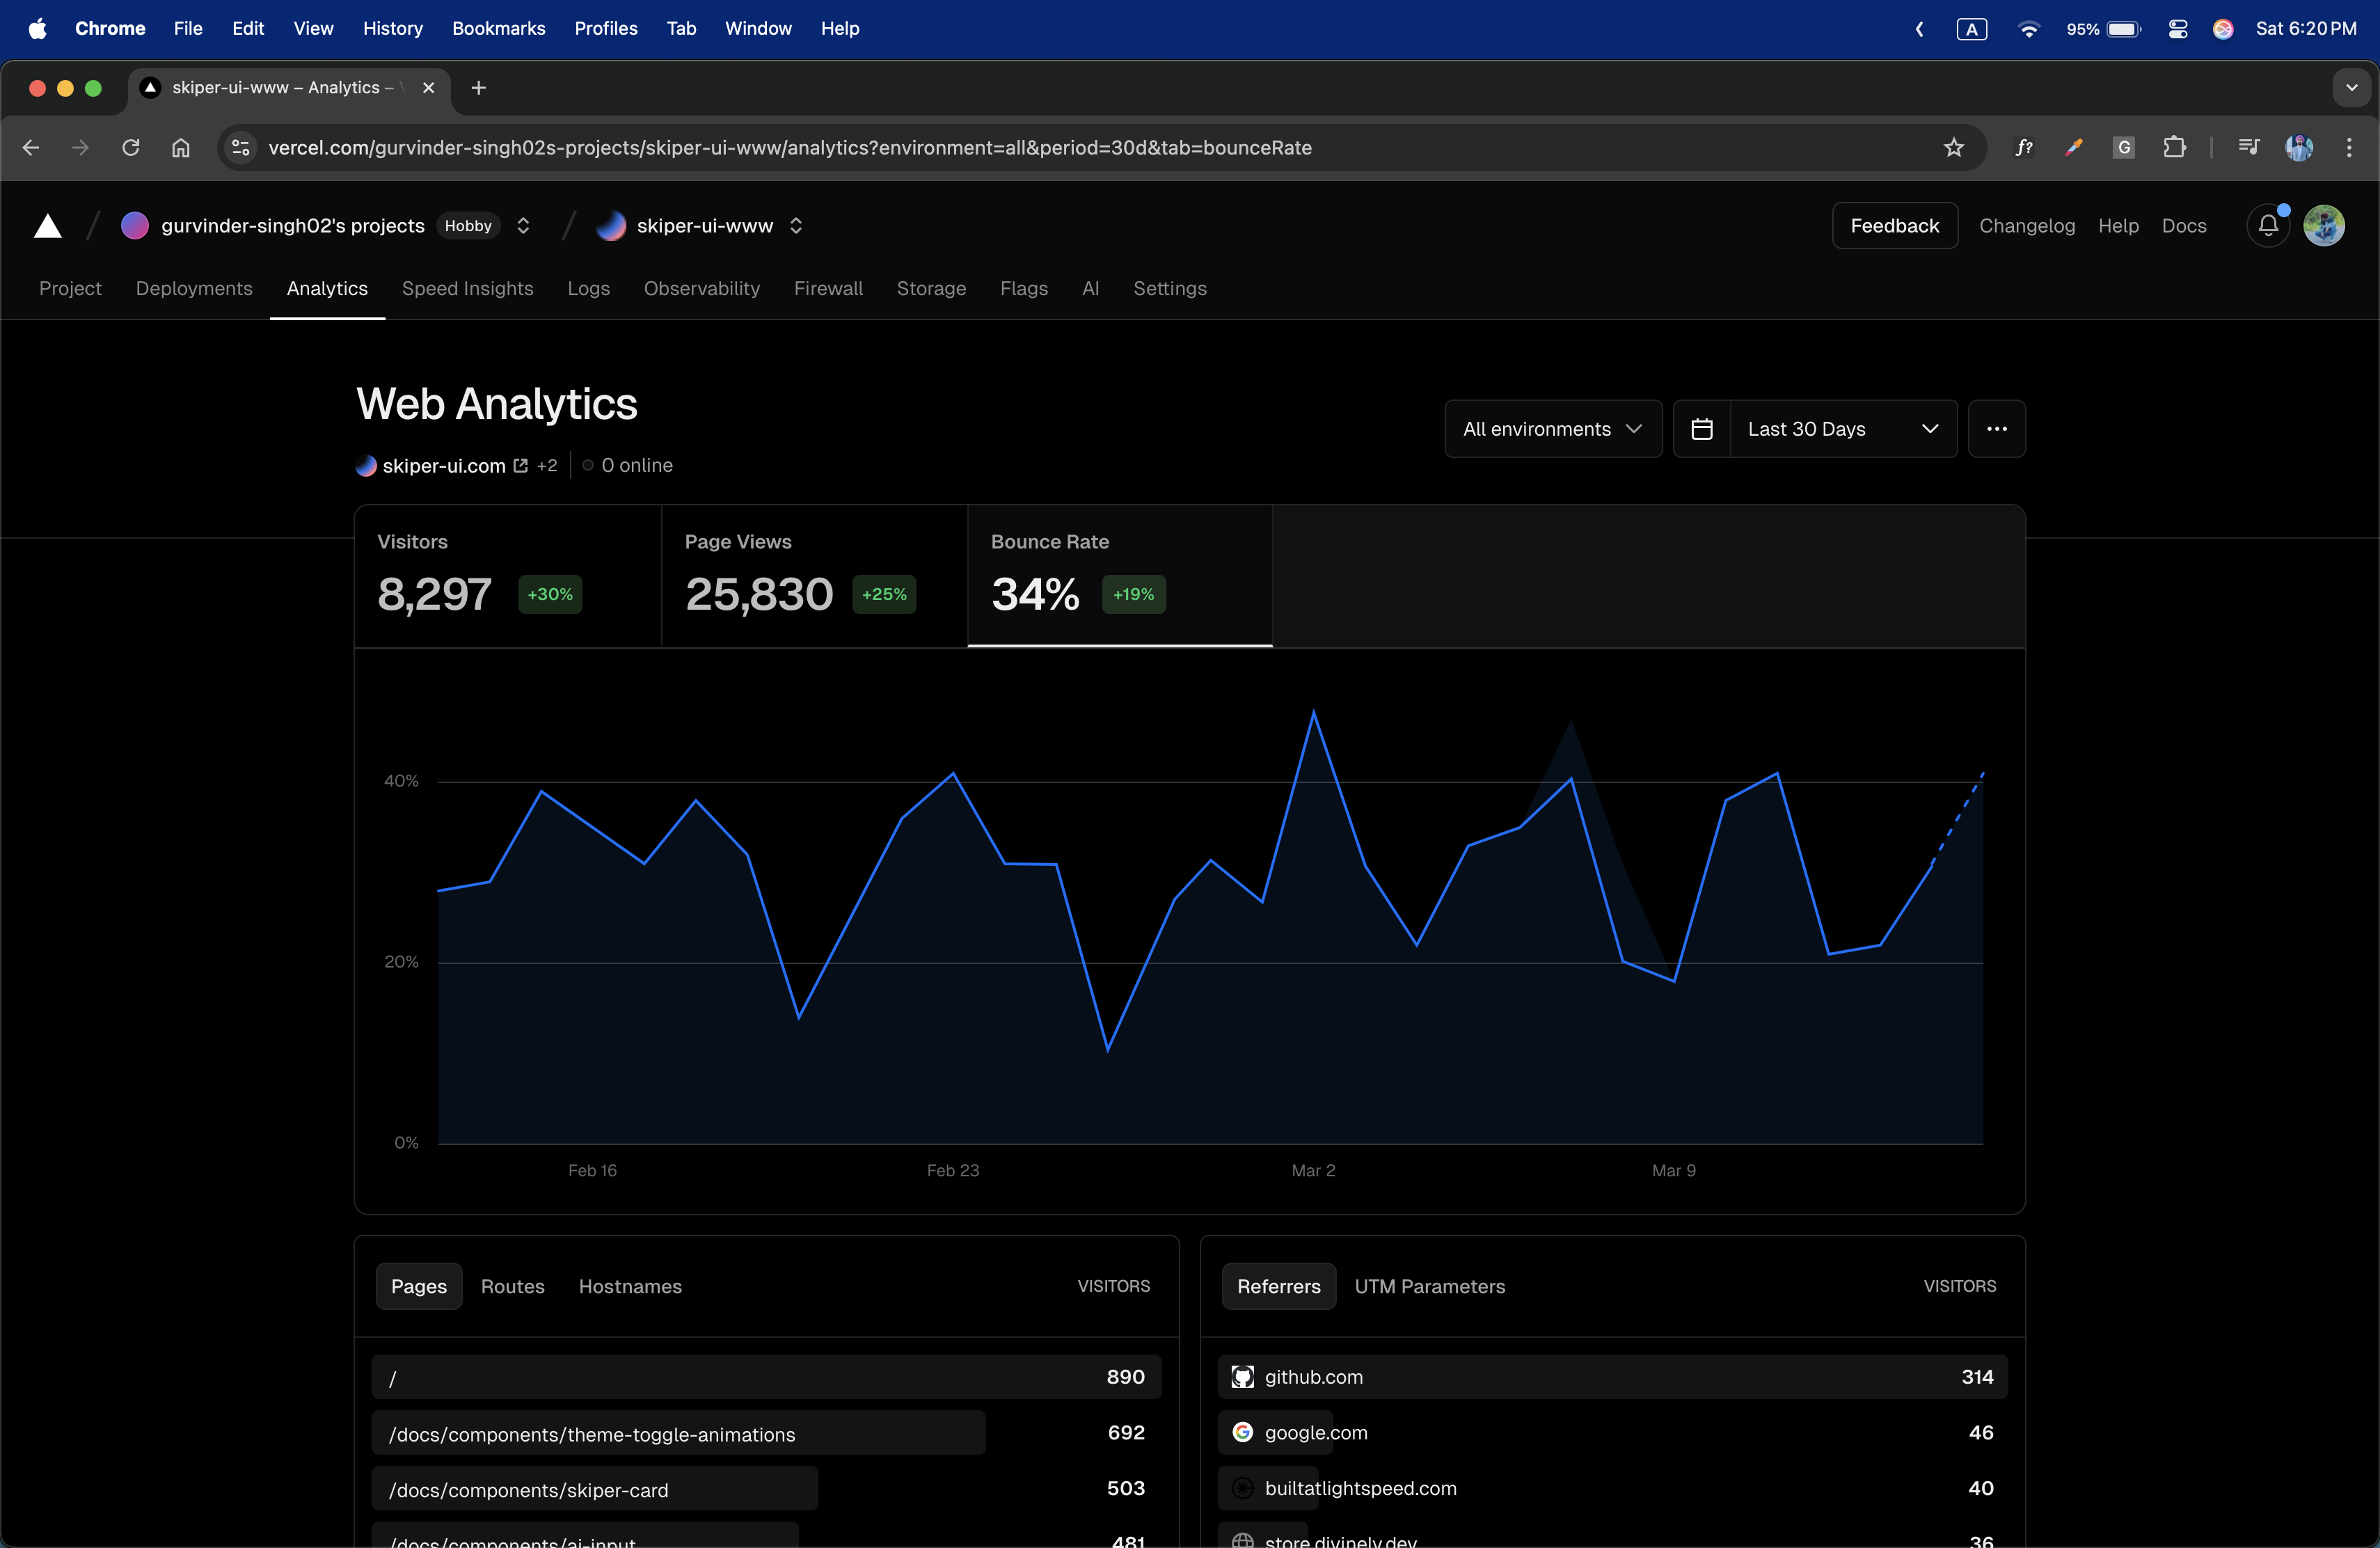Expand the +2 additional domains
The image size is (2380, 1548).
547,465
